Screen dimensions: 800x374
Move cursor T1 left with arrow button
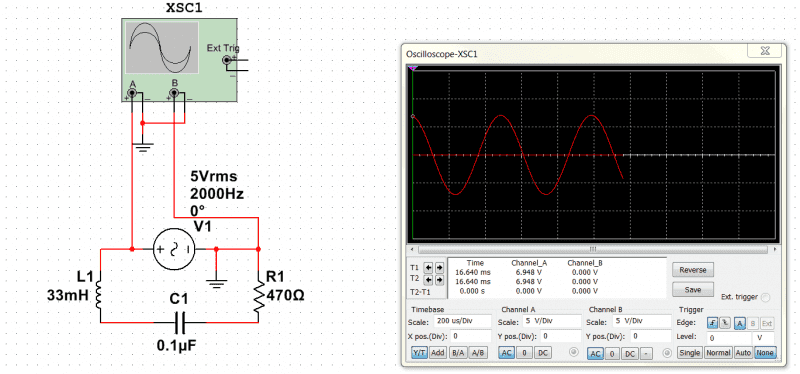tap(428, 267)
